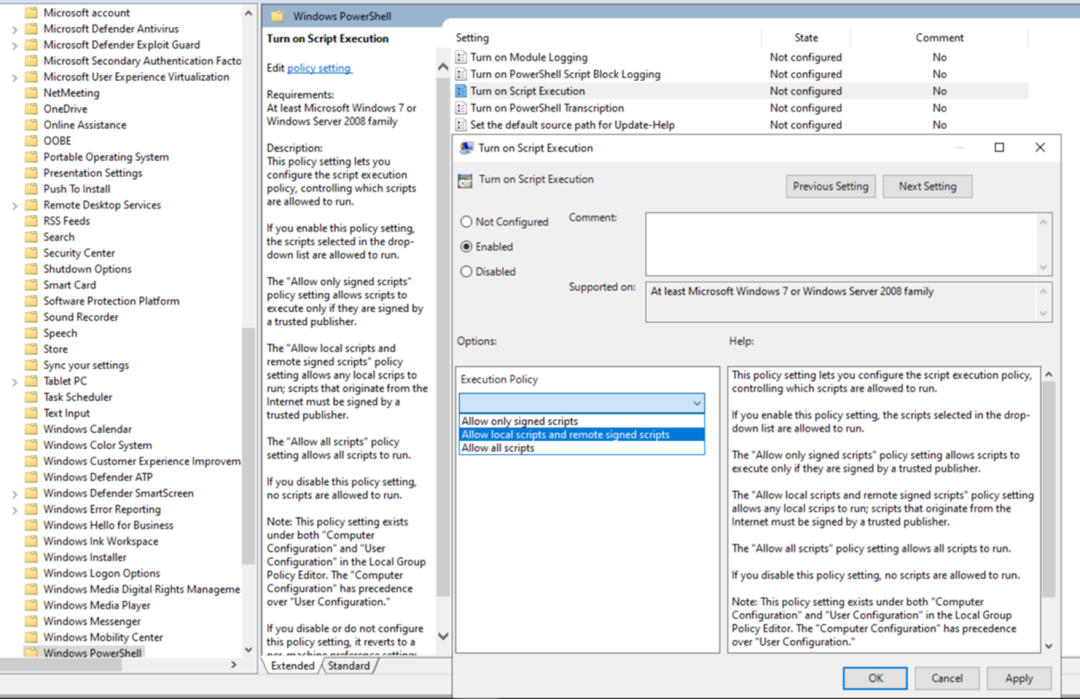Click the Windows Media Player folder icon
Image resolution: width=1080 pixels, height=699 pixels.
[x=31, y=605]
